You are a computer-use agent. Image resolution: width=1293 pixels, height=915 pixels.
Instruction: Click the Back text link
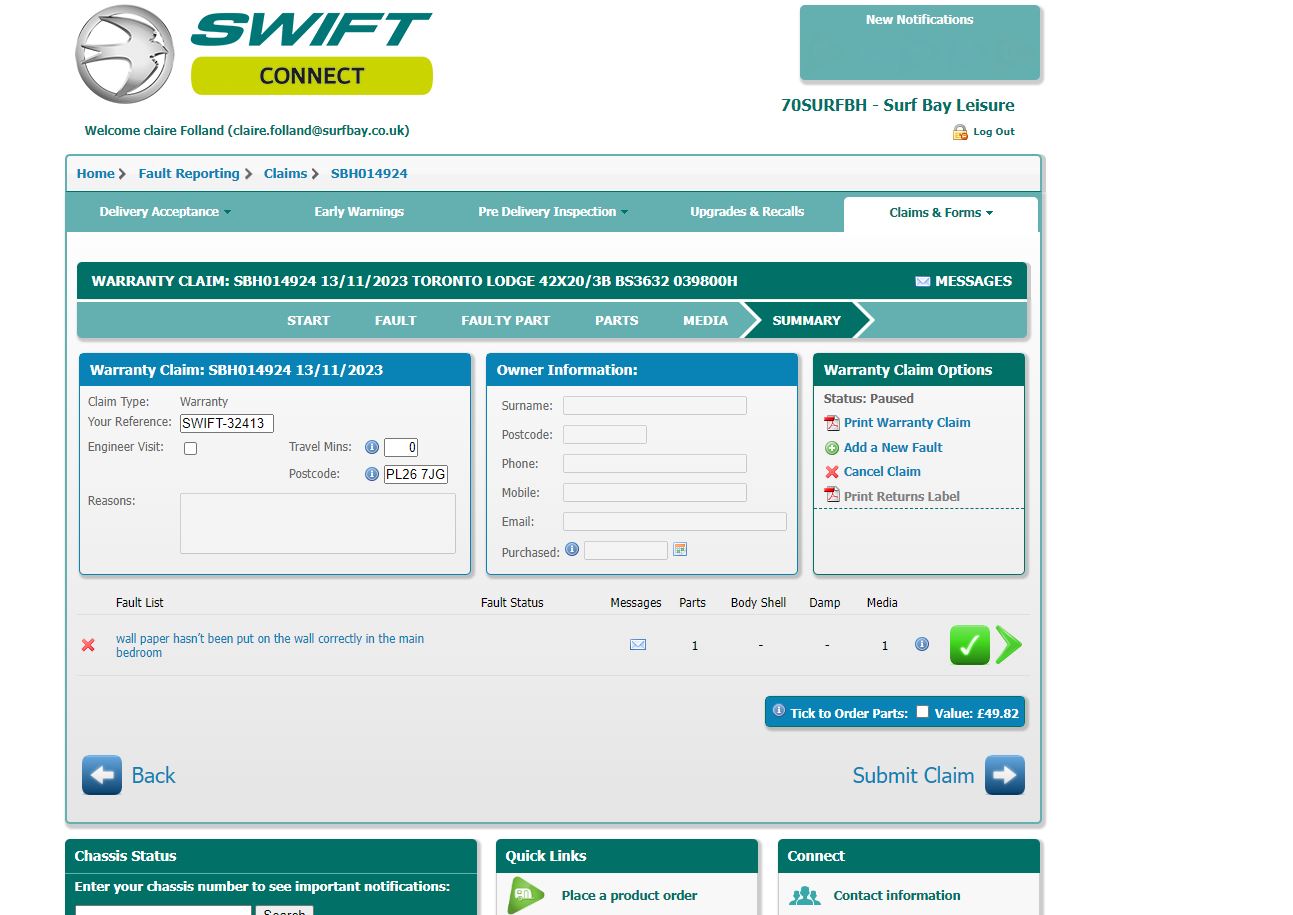(x=153, y=775)
